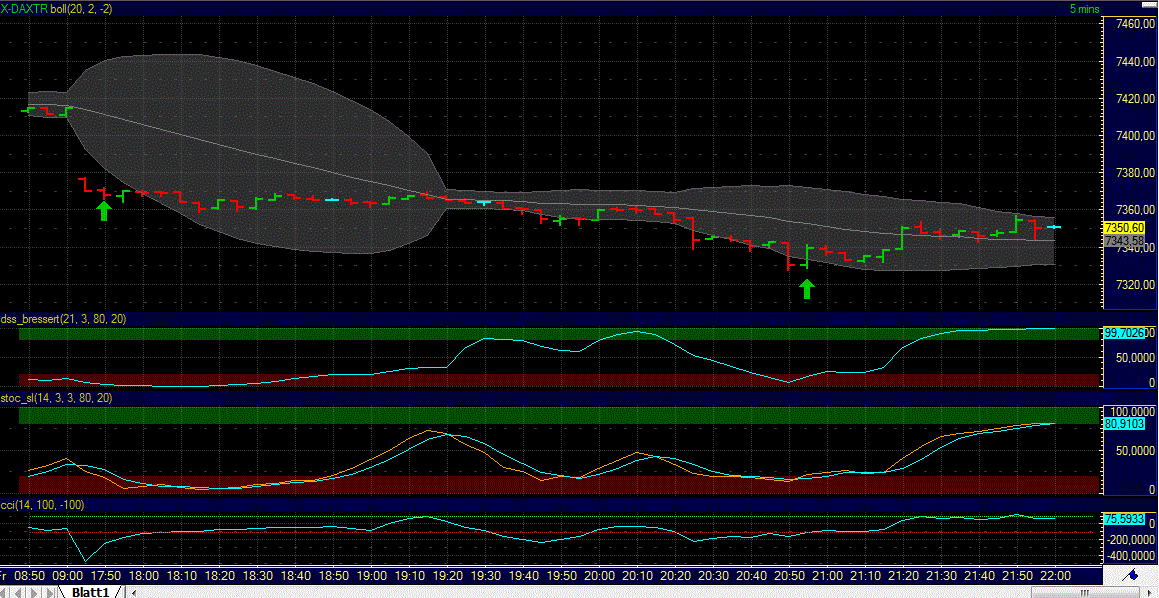Select the green buy arrow near 17:50
The height and width of the screenshot is (598, 1159).
pos(104,209)
